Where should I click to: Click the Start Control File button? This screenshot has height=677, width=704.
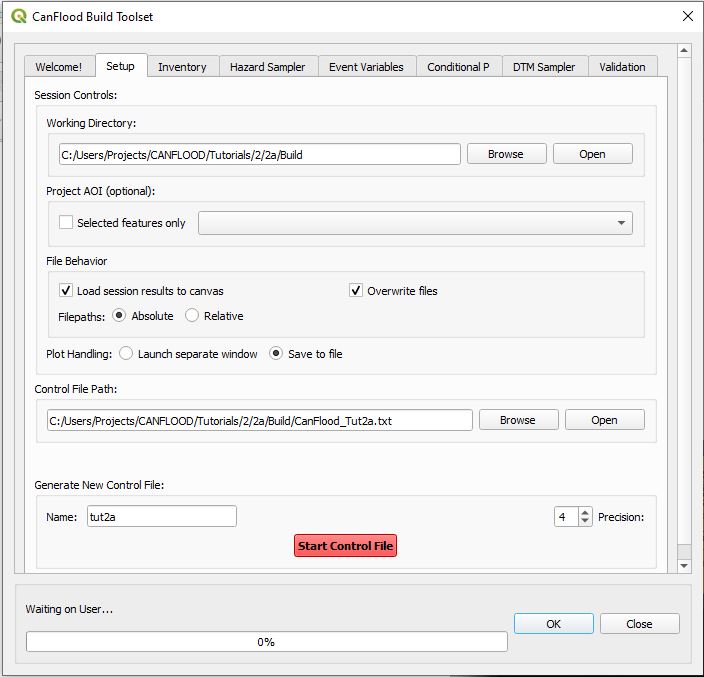[x=345, y=545]
